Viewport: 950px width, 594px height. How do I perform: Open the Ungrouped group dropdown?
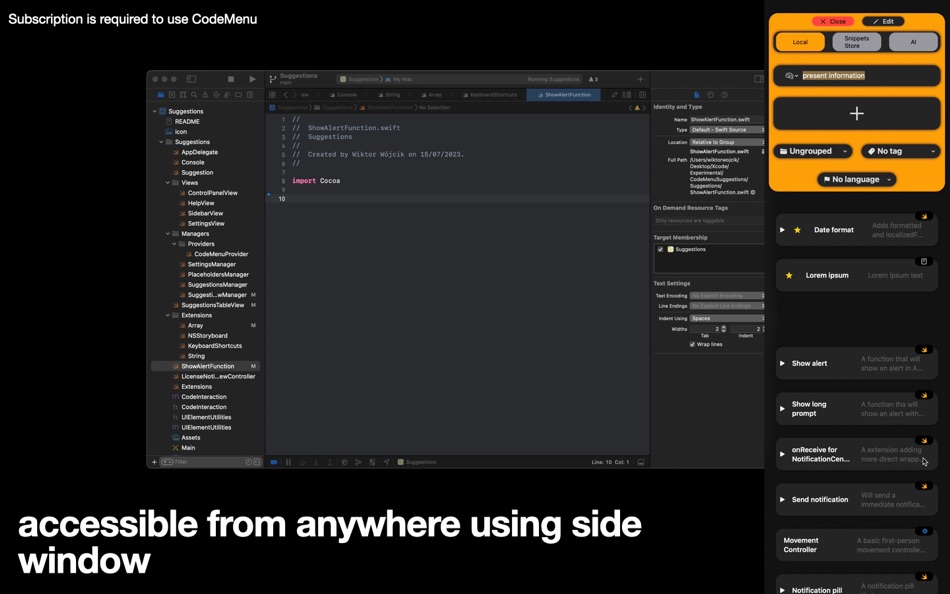[x=813, y=151]
